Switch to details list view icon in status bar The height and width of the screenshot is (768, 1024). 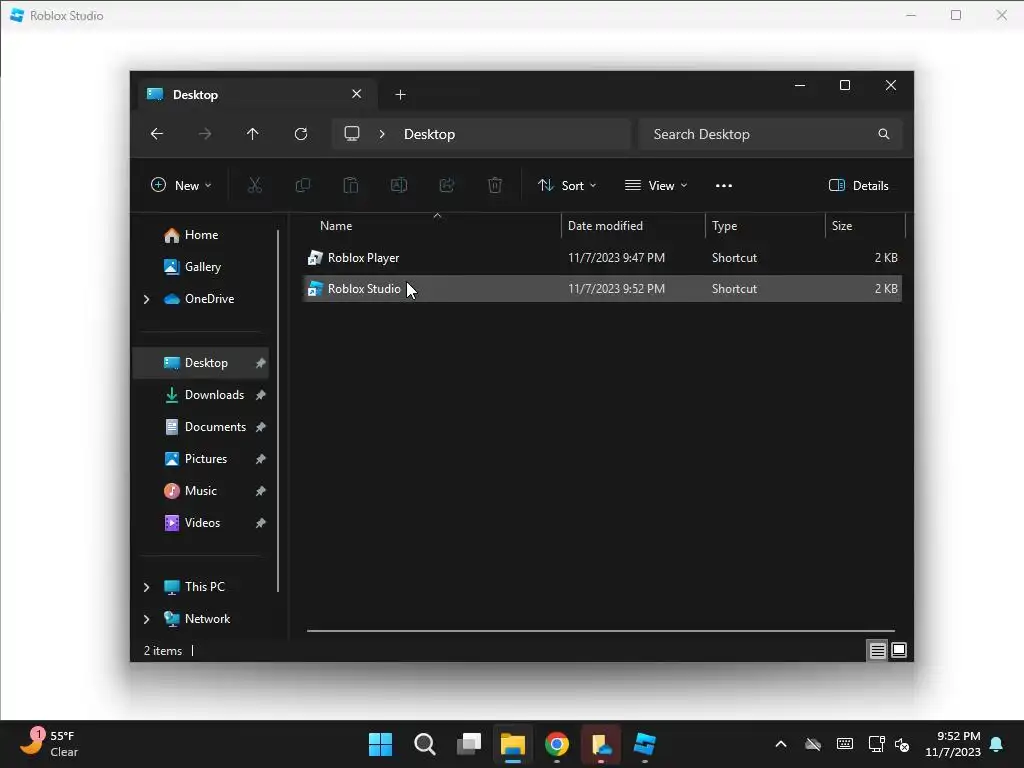[877, 650]
